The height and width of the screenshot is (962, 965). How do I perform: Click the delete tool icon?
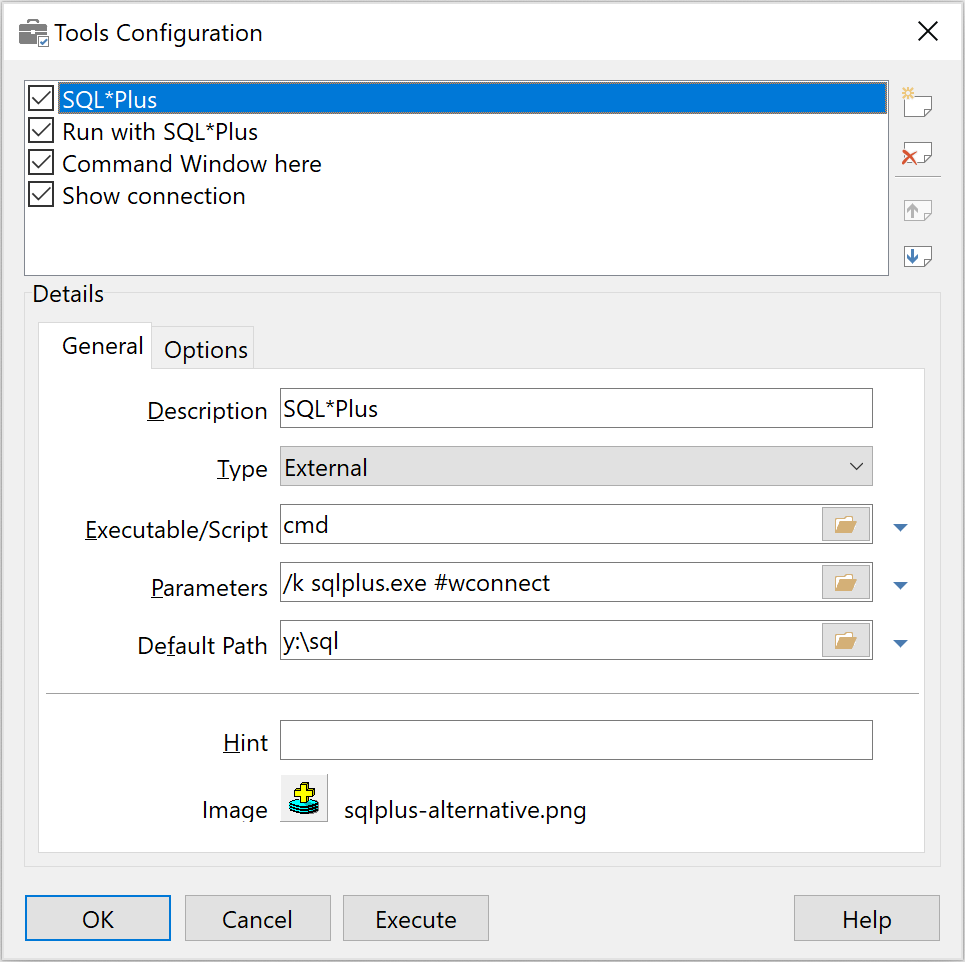(x=917, y=154)
